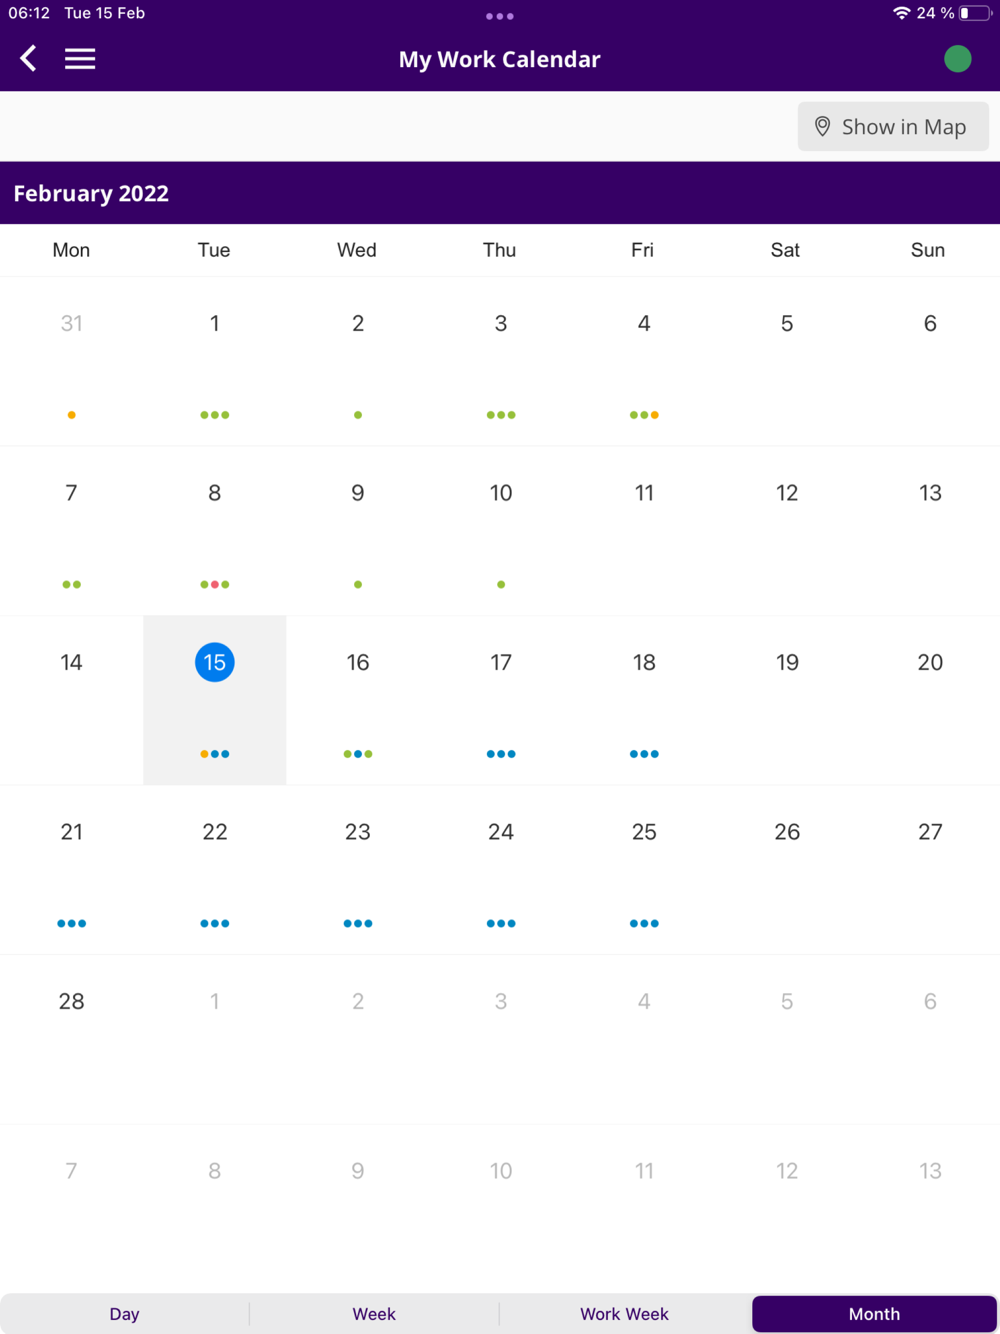Open Friday February 4 cell
The image size is (1000, 1334).
click(643, 361)
